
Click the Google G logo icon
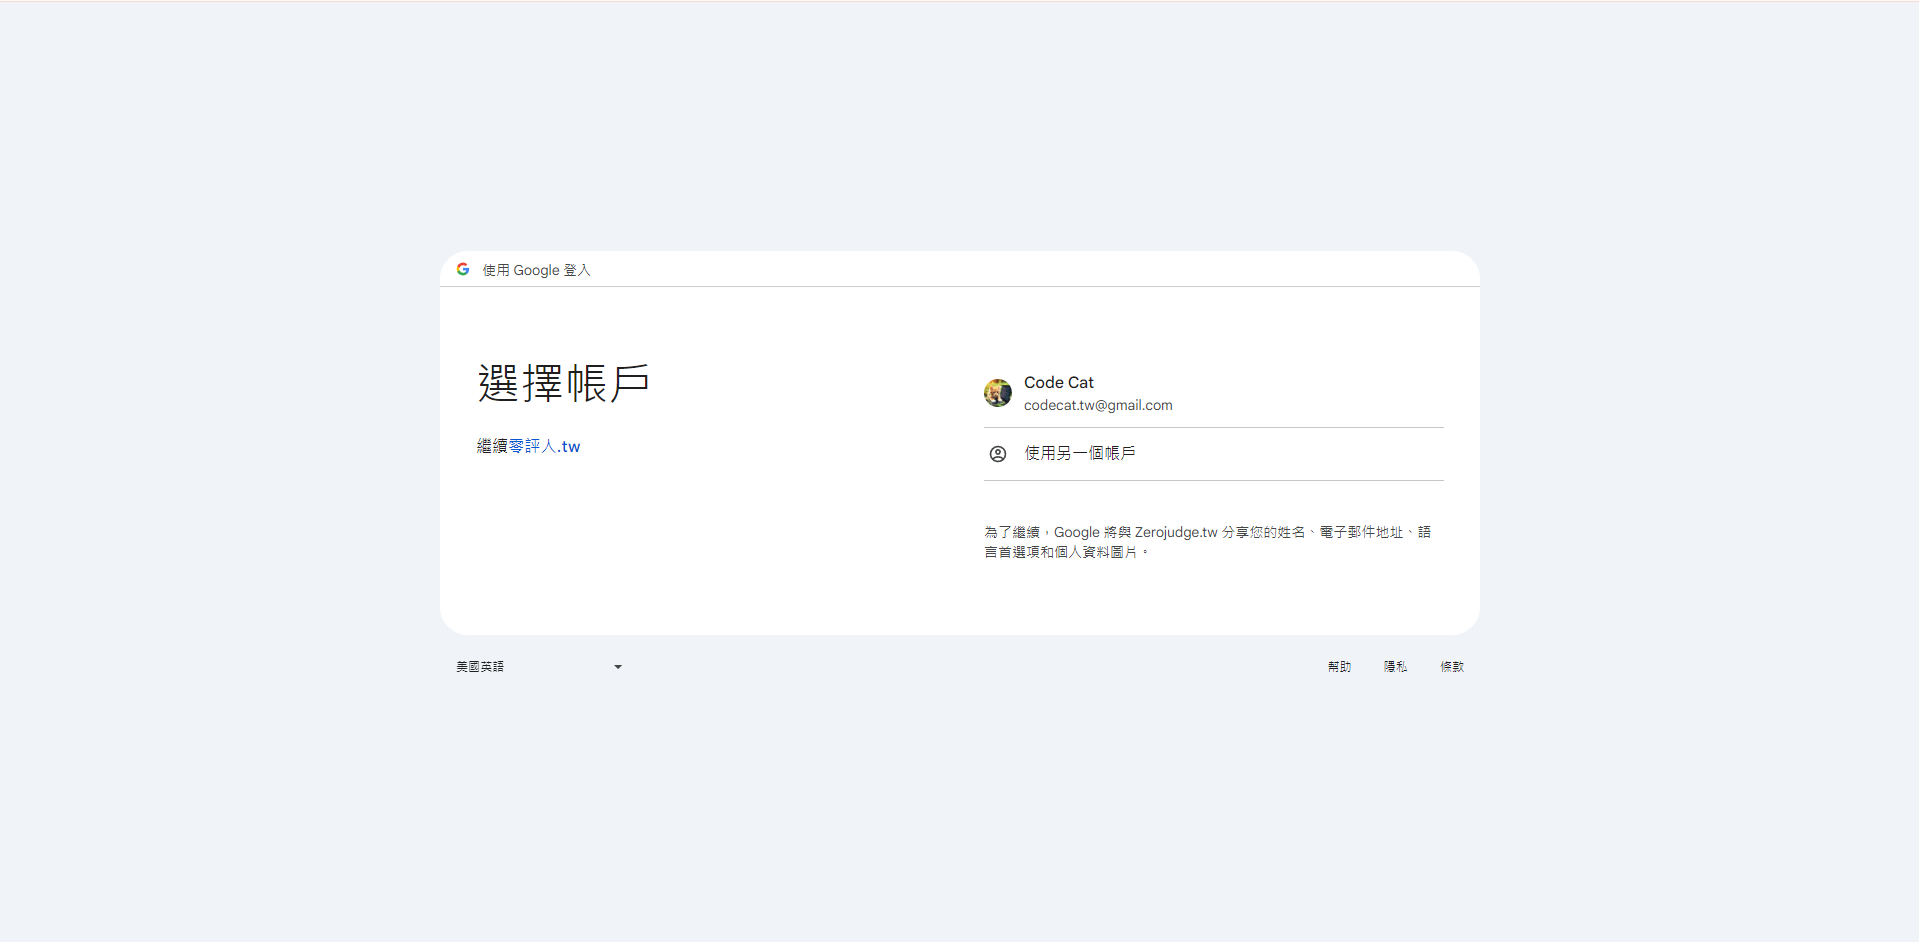[x=462, y=269]
